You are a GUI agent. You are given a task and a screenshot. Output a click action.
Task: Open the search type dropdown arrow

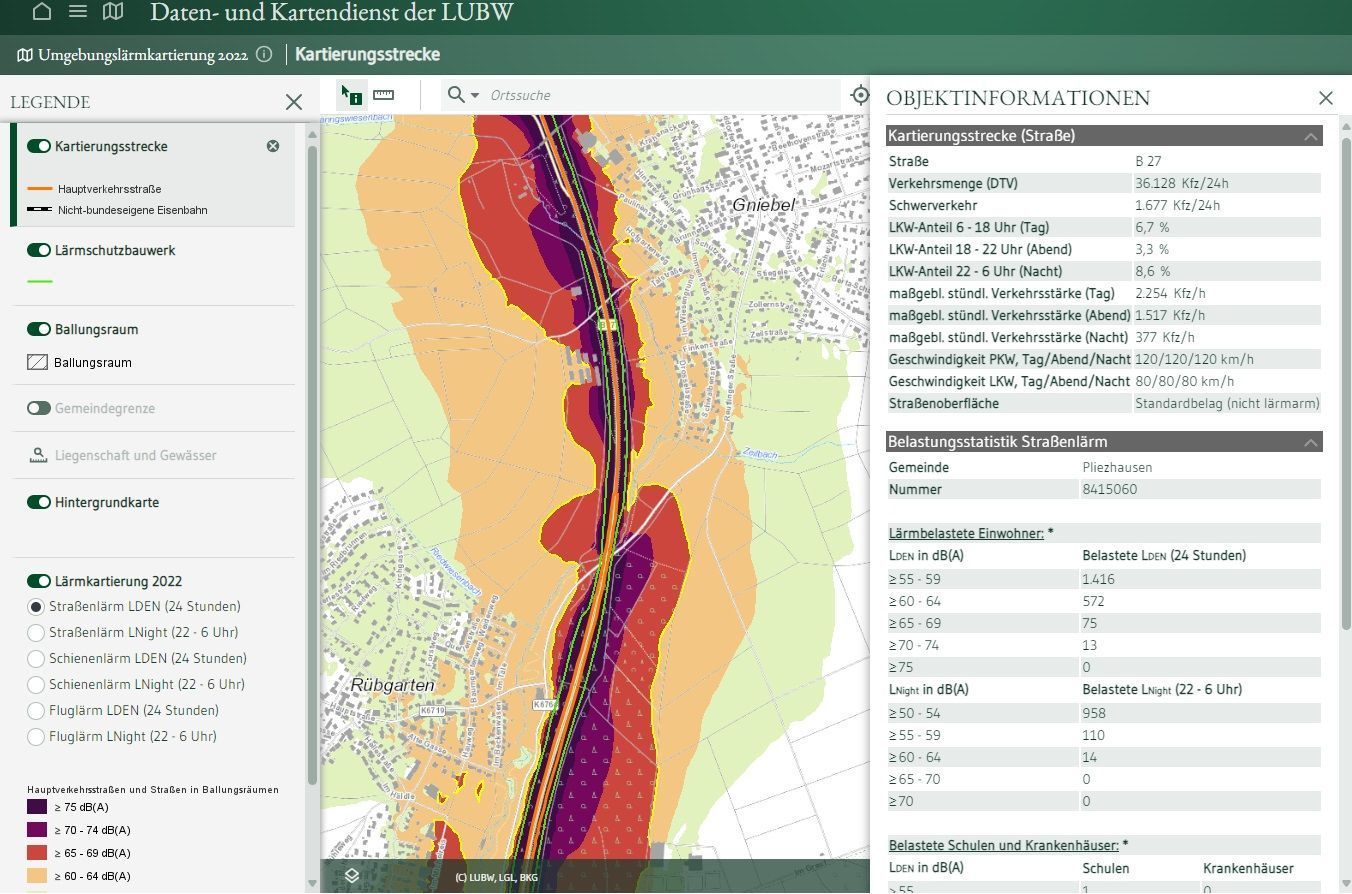[475, 95]
